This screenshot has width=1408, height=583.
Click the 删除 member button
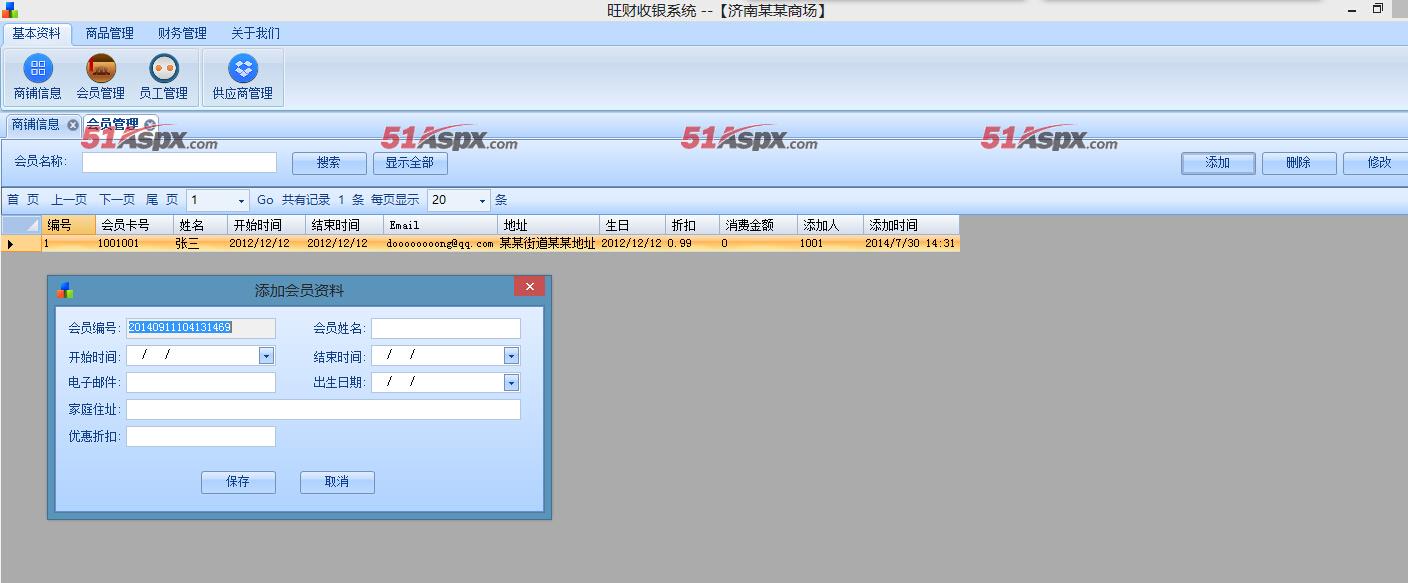pos(1299,163)
